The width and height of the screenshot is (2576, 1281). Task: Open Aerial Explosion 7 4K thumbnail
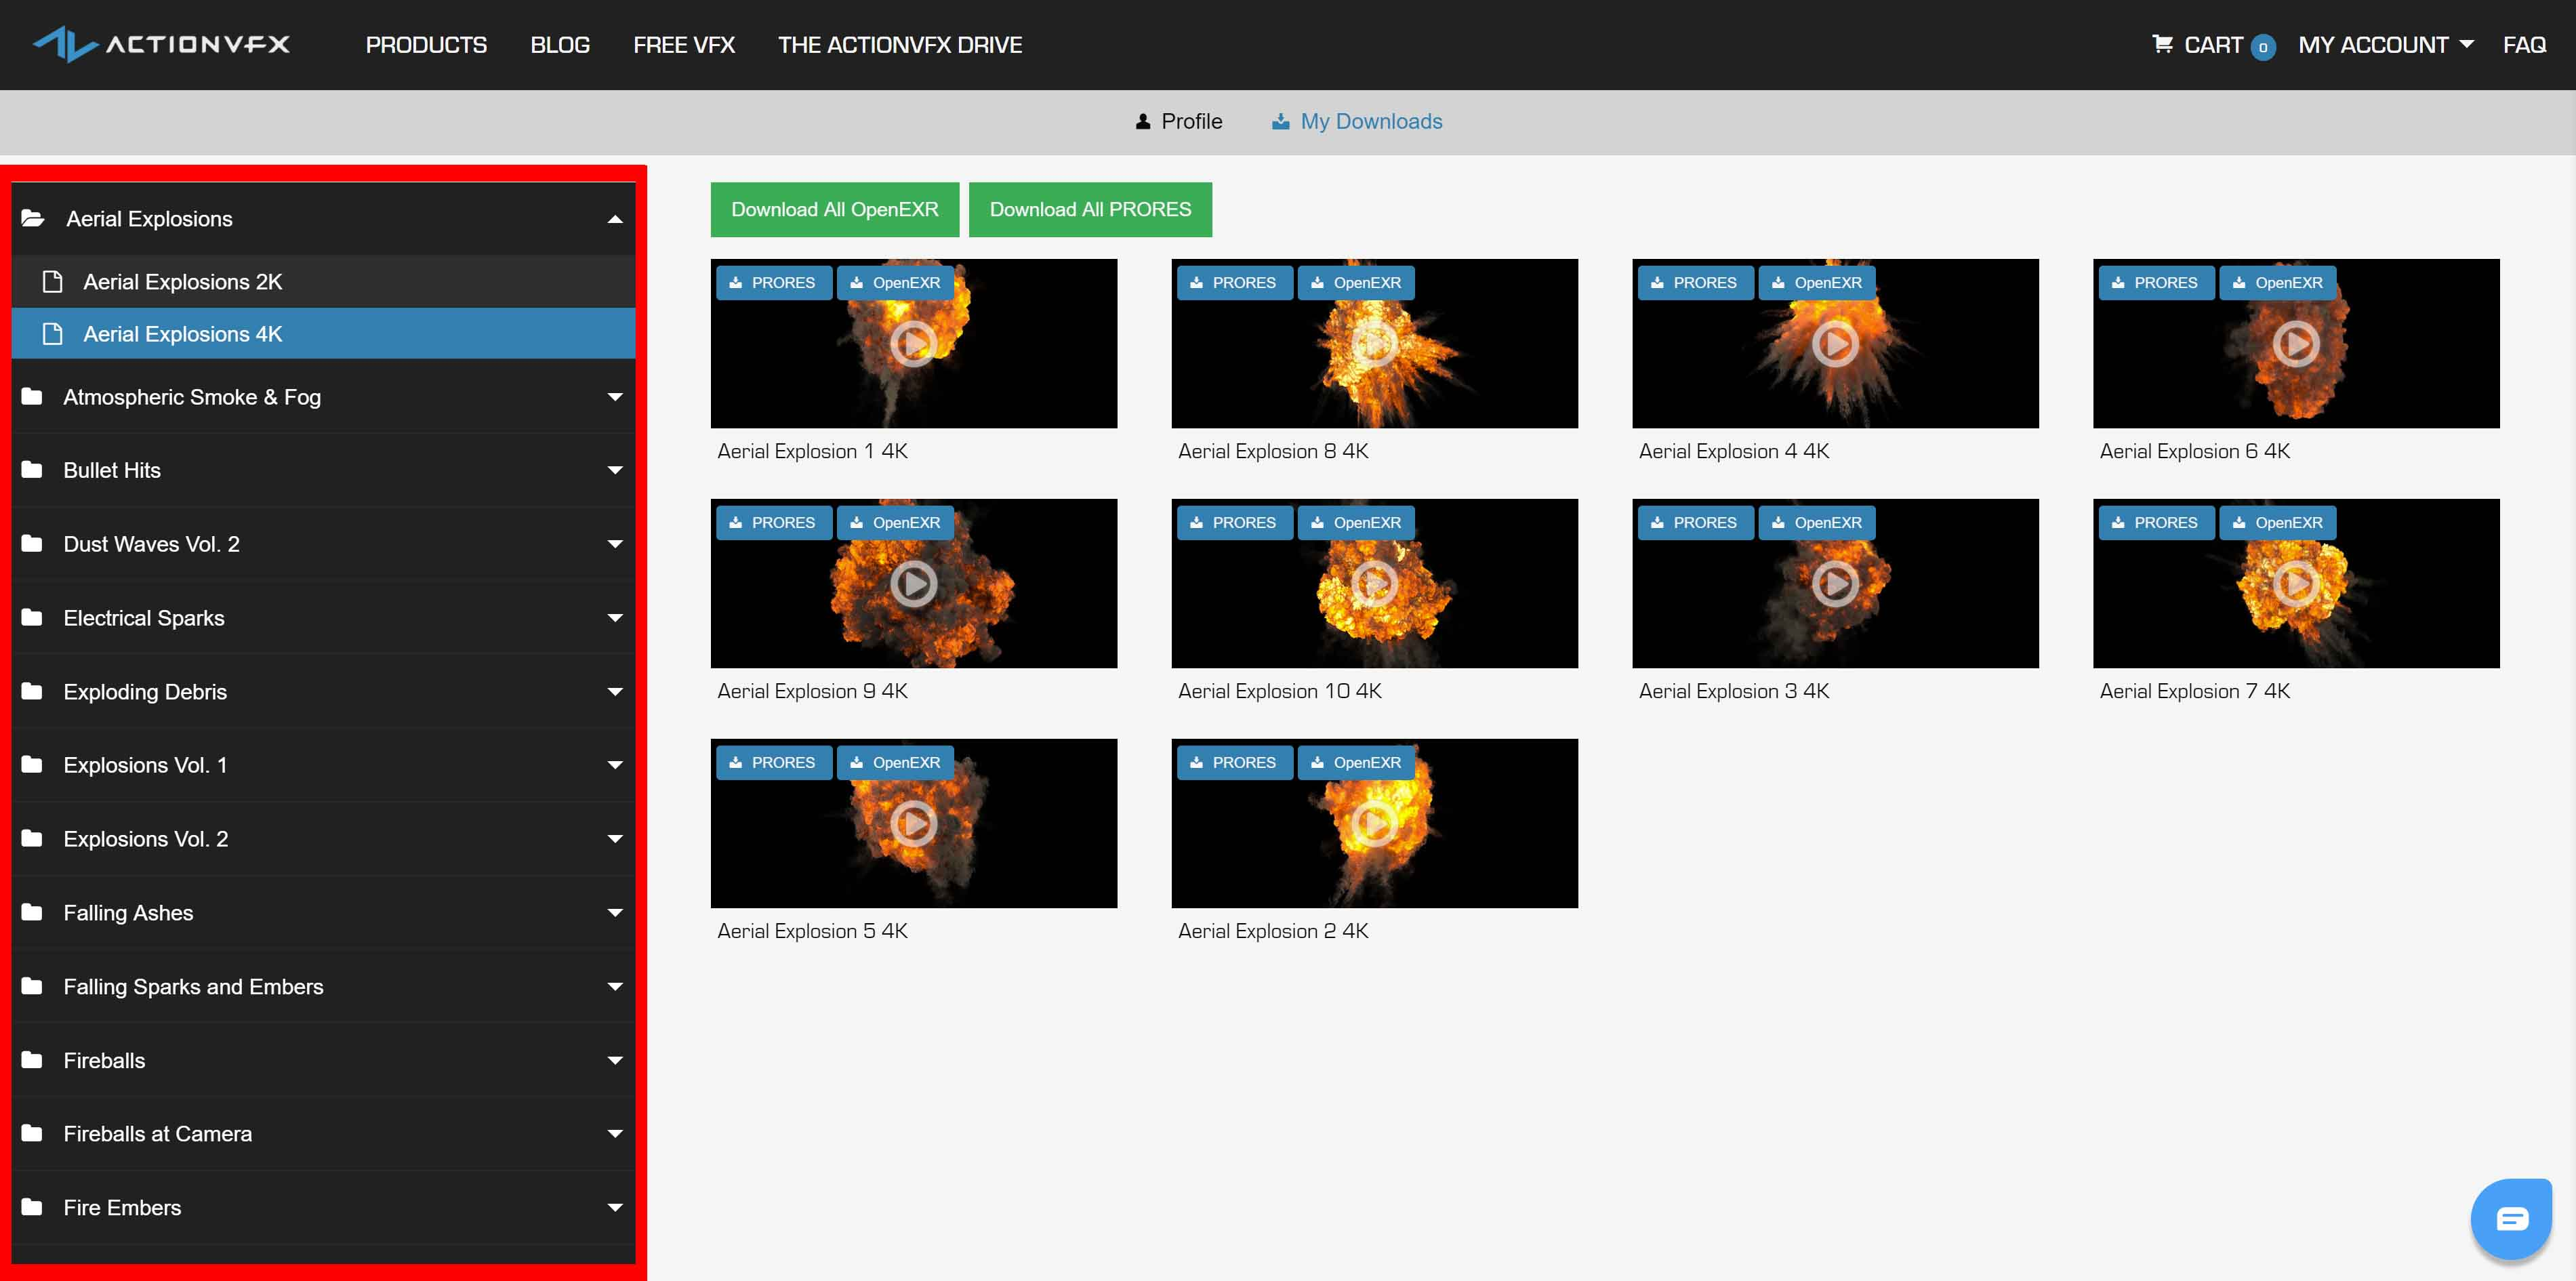[2296, 584]
